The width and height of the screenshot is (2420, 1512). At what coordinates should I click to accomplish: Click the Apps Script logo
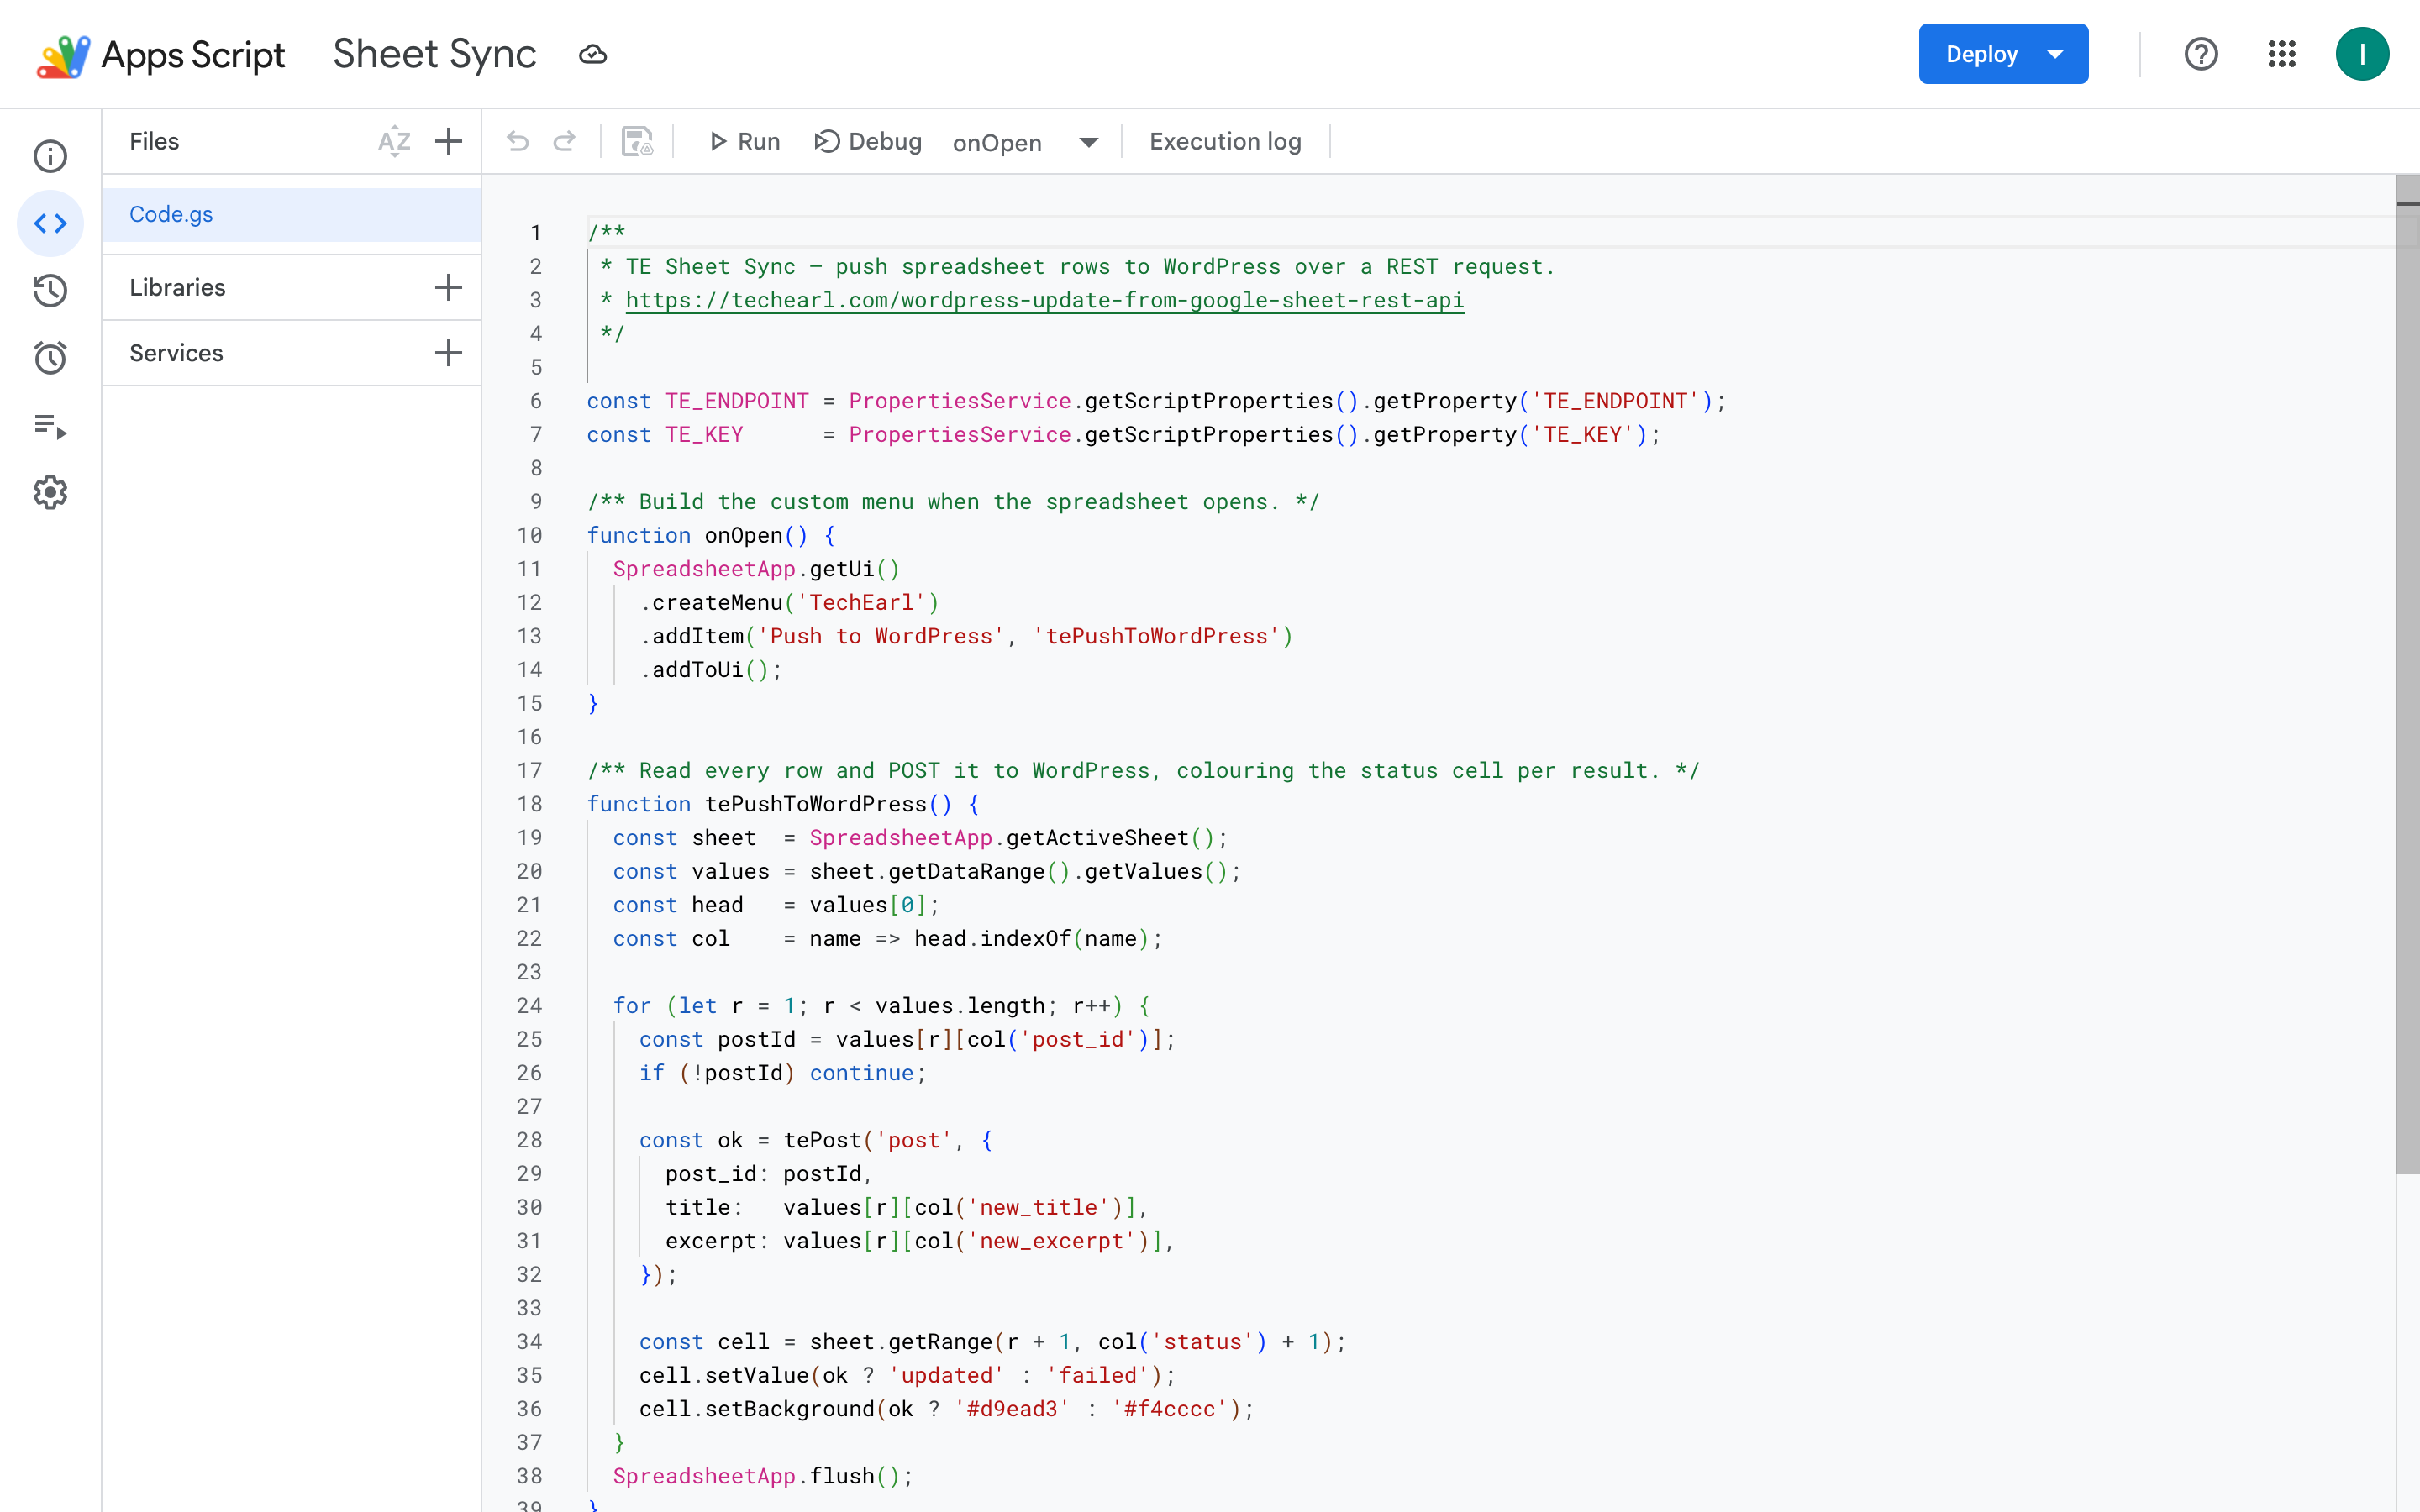pos(160,55)
